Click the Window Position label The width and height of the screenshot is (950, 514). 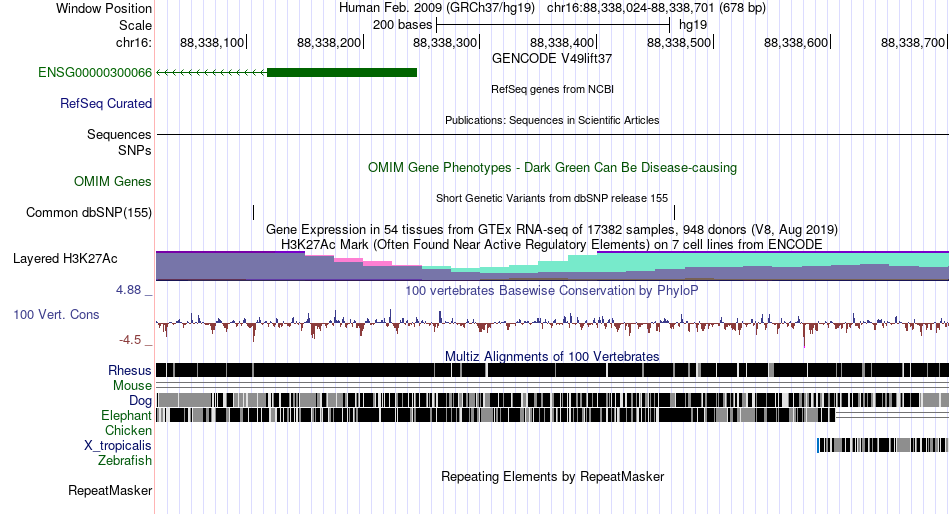(x=104, y=8)
